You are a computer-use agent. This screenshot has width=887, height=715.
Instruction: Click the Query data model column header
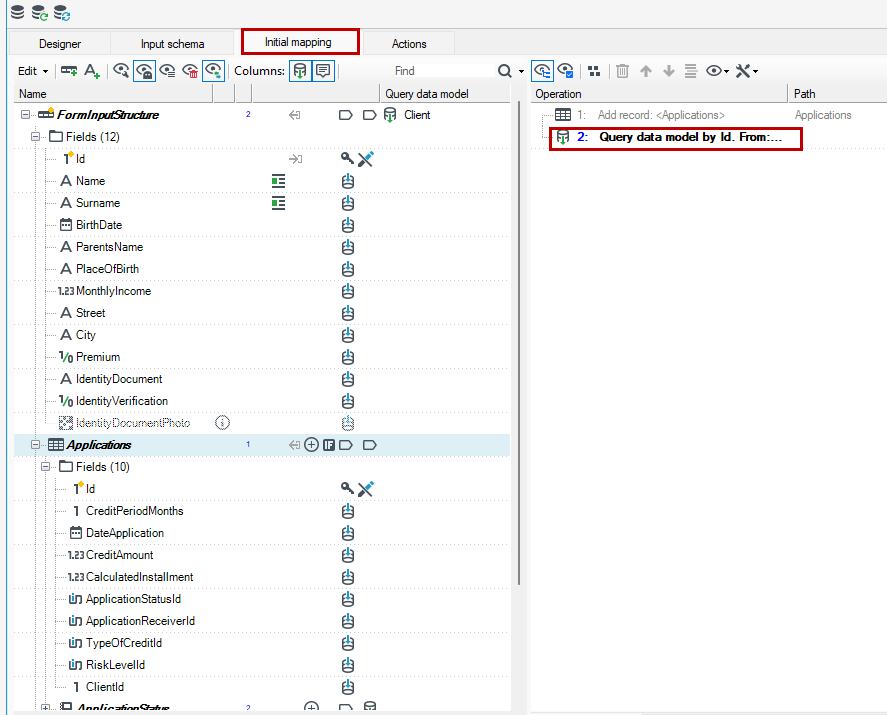tap(445, 94)
